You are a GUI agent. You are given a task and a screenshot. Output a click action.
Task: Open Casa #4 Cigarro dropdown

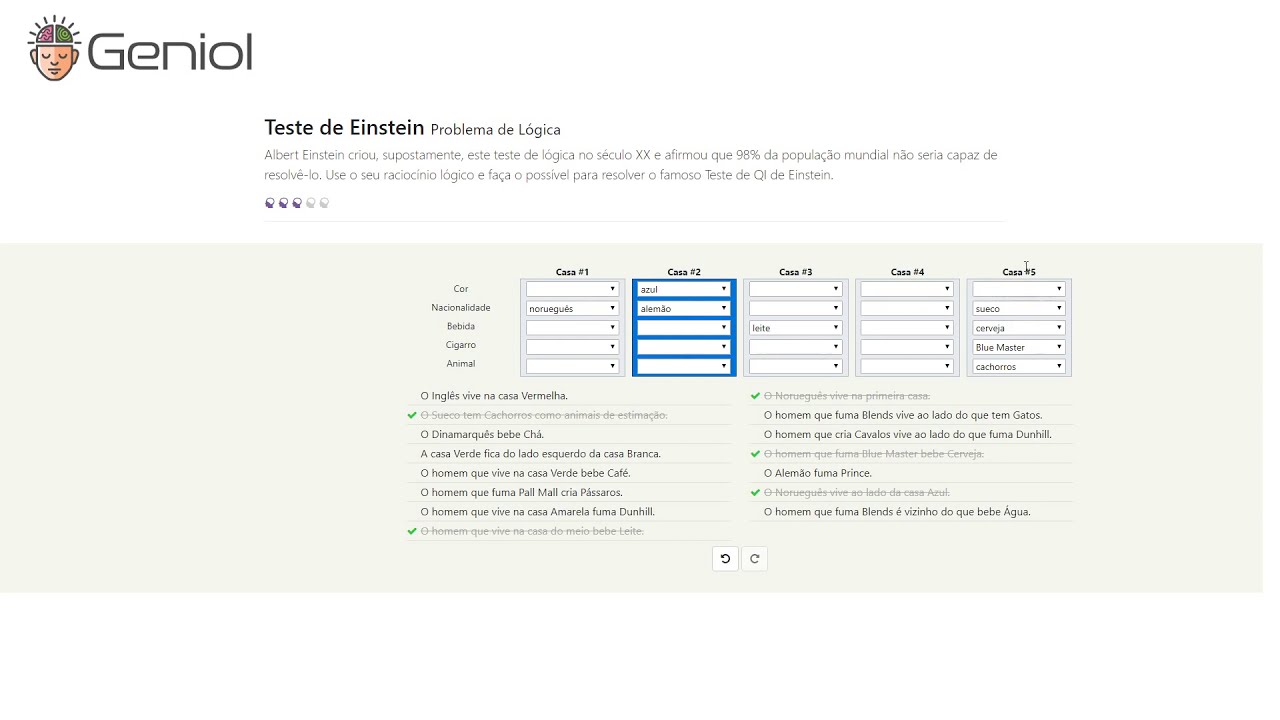tap(907, 347)
